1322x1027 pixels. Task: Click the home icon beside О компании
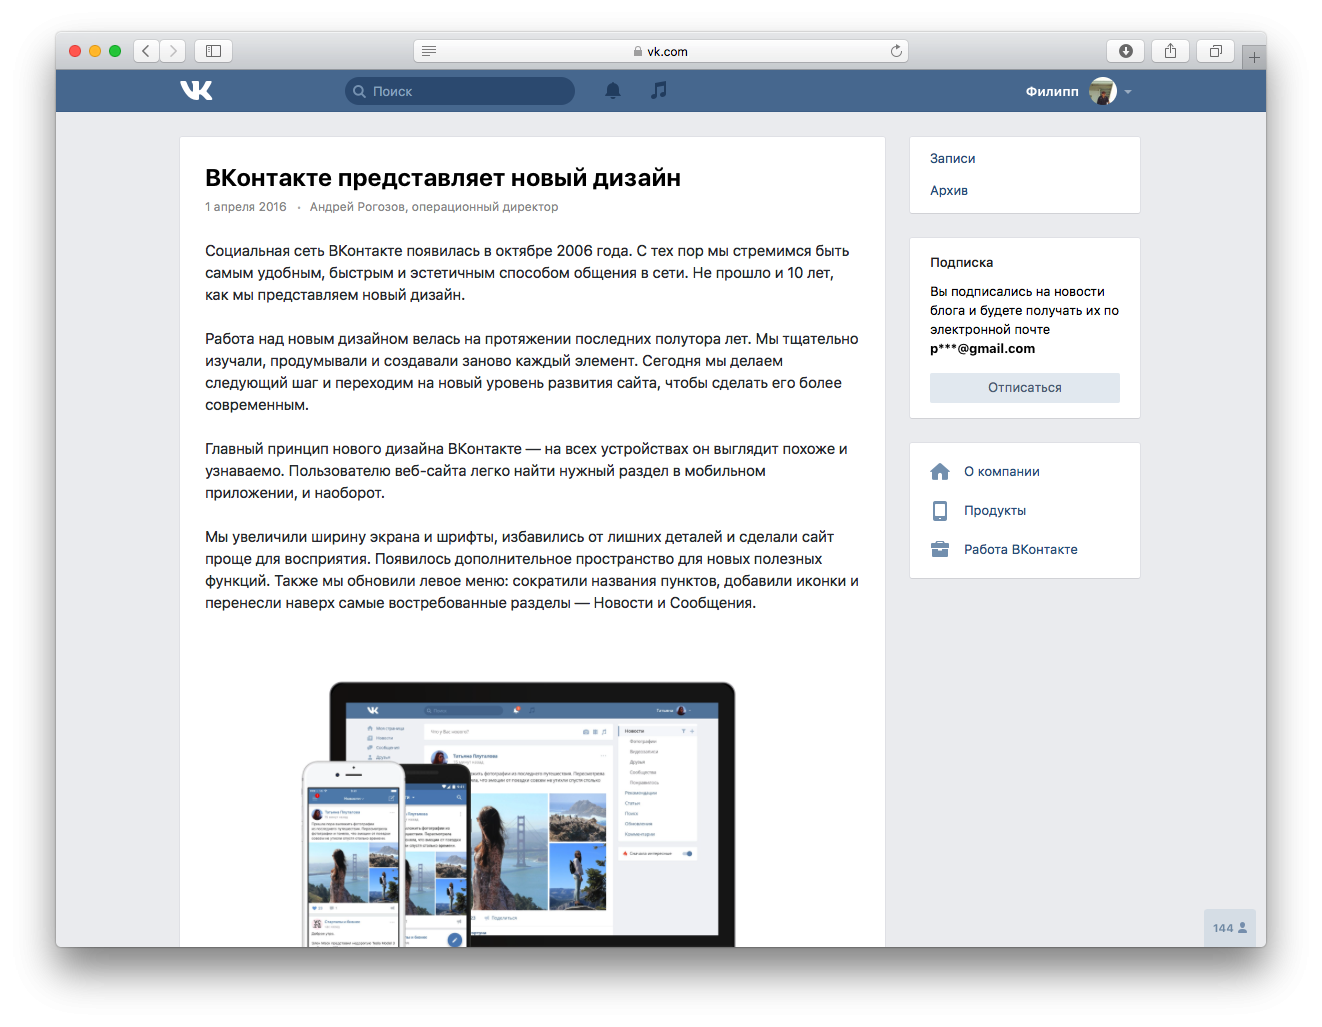[940, 472]
